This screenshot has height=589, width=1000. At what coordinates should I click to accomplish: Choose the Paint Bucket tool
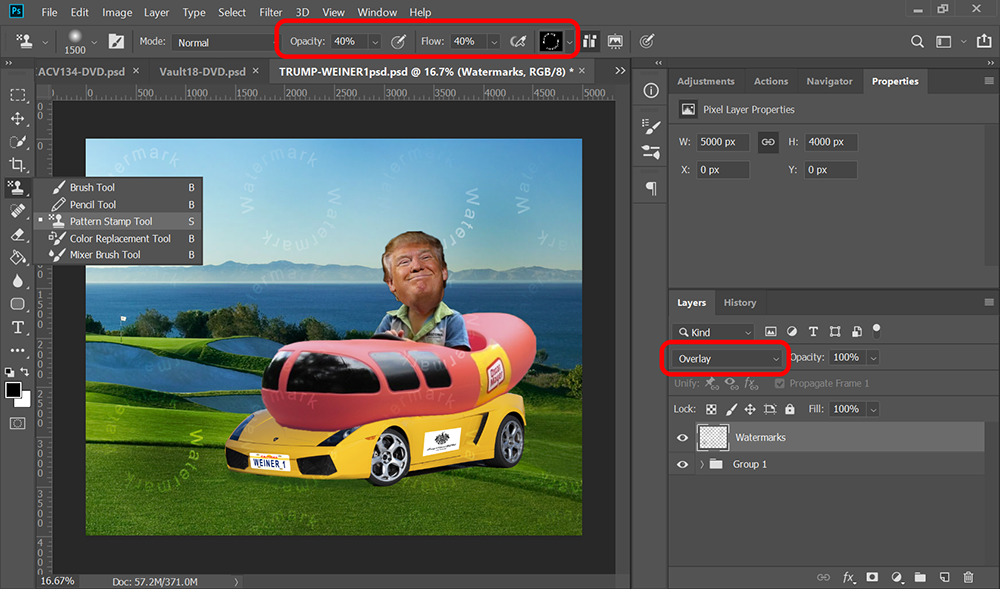[17, 257]
